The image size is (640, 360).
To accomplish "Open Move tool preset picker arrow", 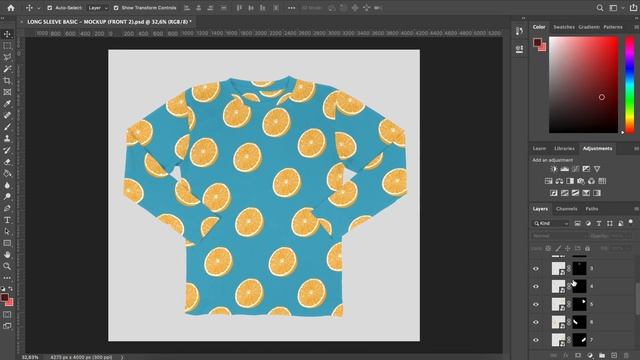I will (39, 8).
